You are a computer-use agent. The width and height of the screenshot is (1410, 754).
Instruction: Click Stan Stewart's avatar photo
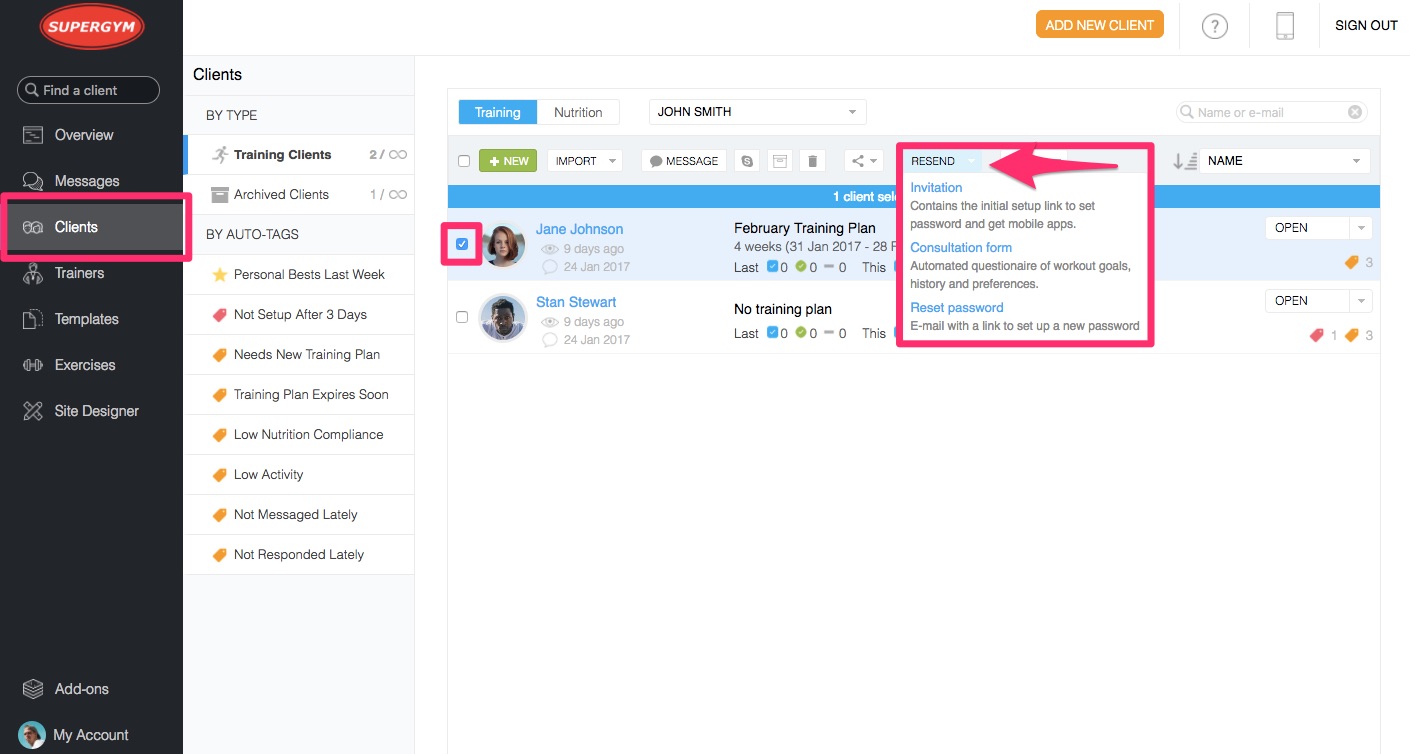[x=503, y=318]
